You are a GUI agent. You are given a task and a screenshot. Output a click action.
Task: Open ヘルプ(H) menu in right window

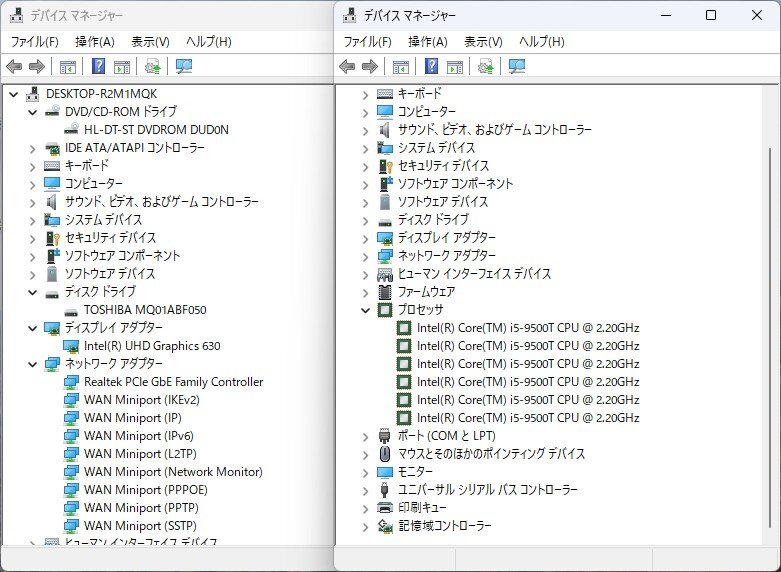click(x=542, y=41)
